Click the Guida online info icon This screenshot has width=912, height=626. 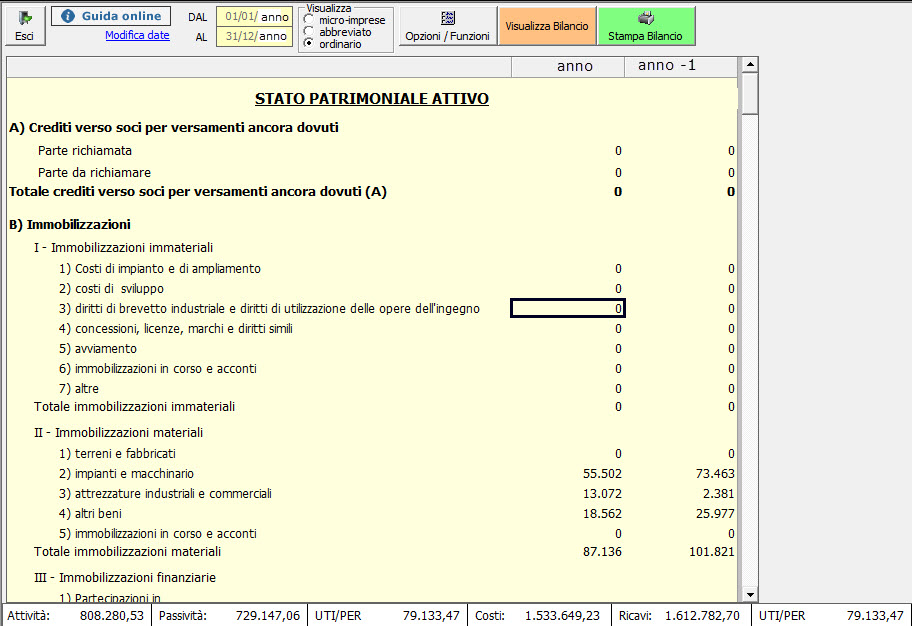click(x=68, y=17)
